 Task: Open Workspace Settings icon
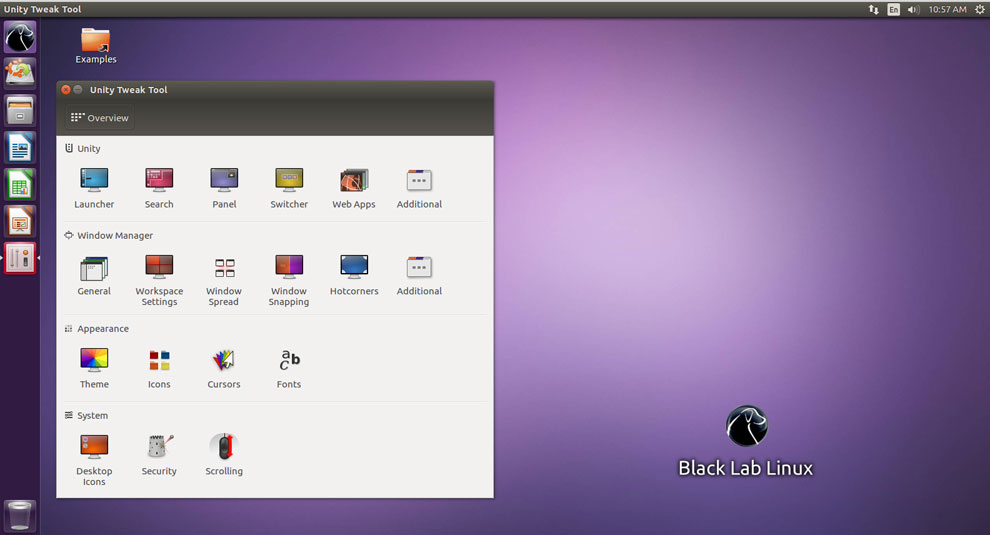click(x=159, y=280)
